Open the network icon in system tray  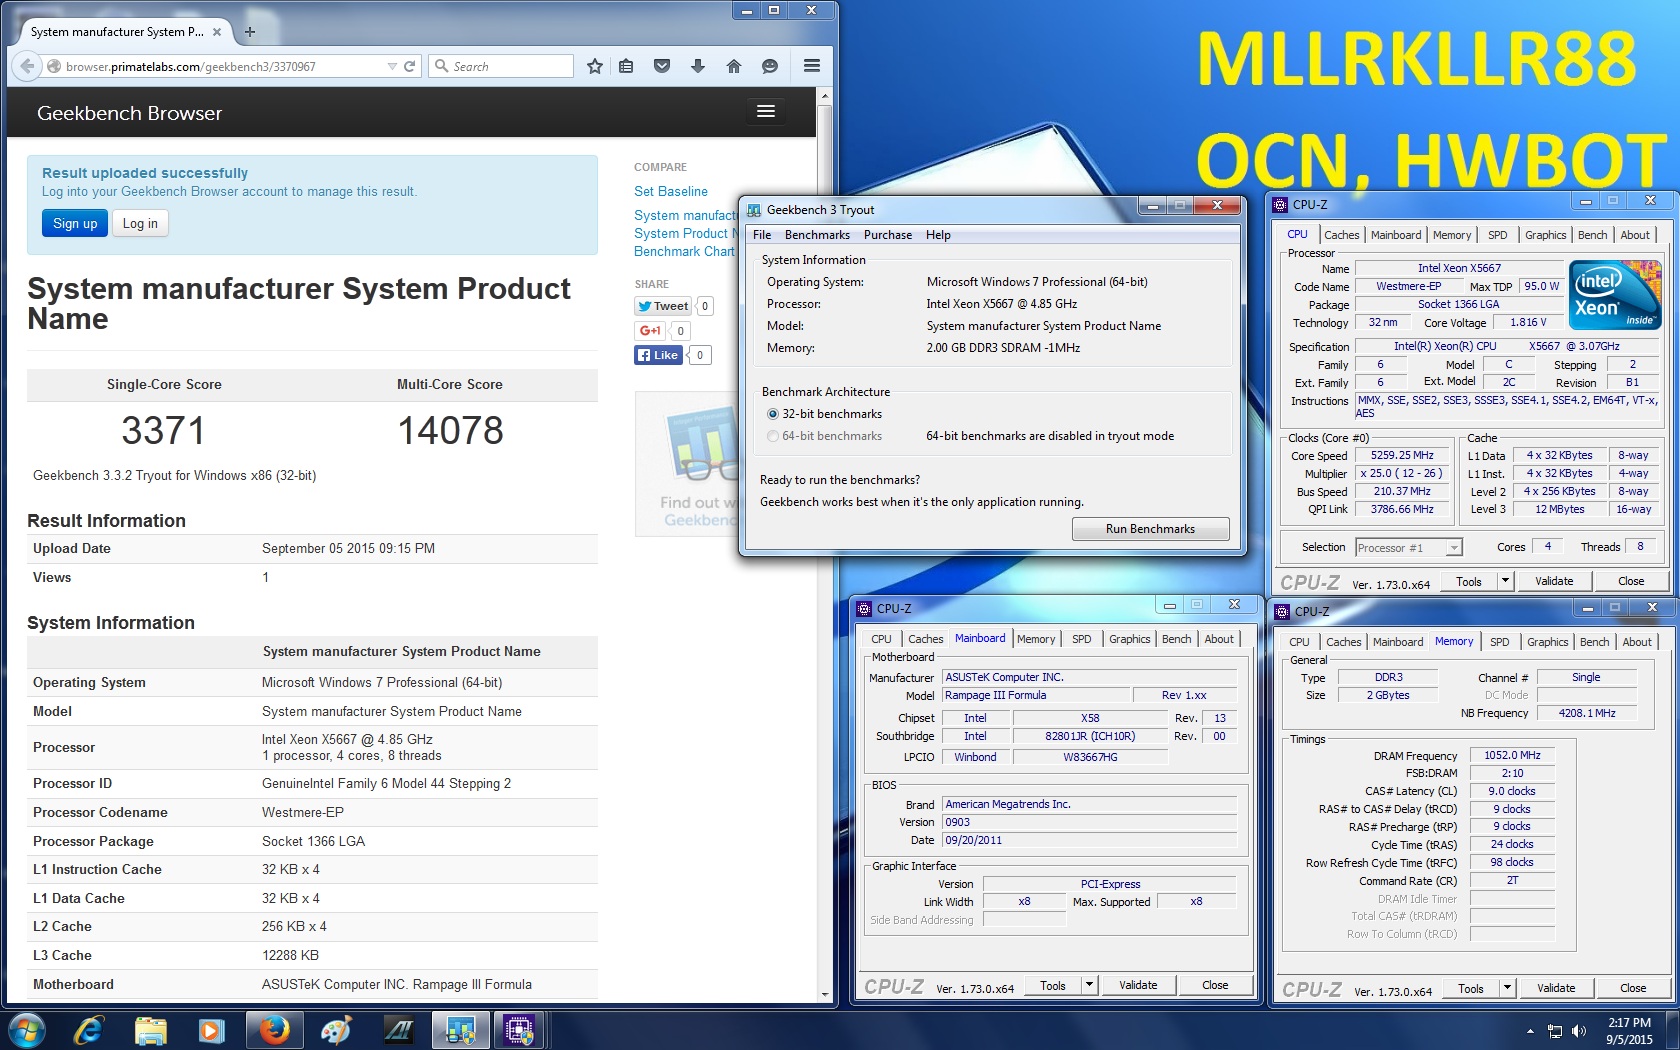click(1555, 1031)
